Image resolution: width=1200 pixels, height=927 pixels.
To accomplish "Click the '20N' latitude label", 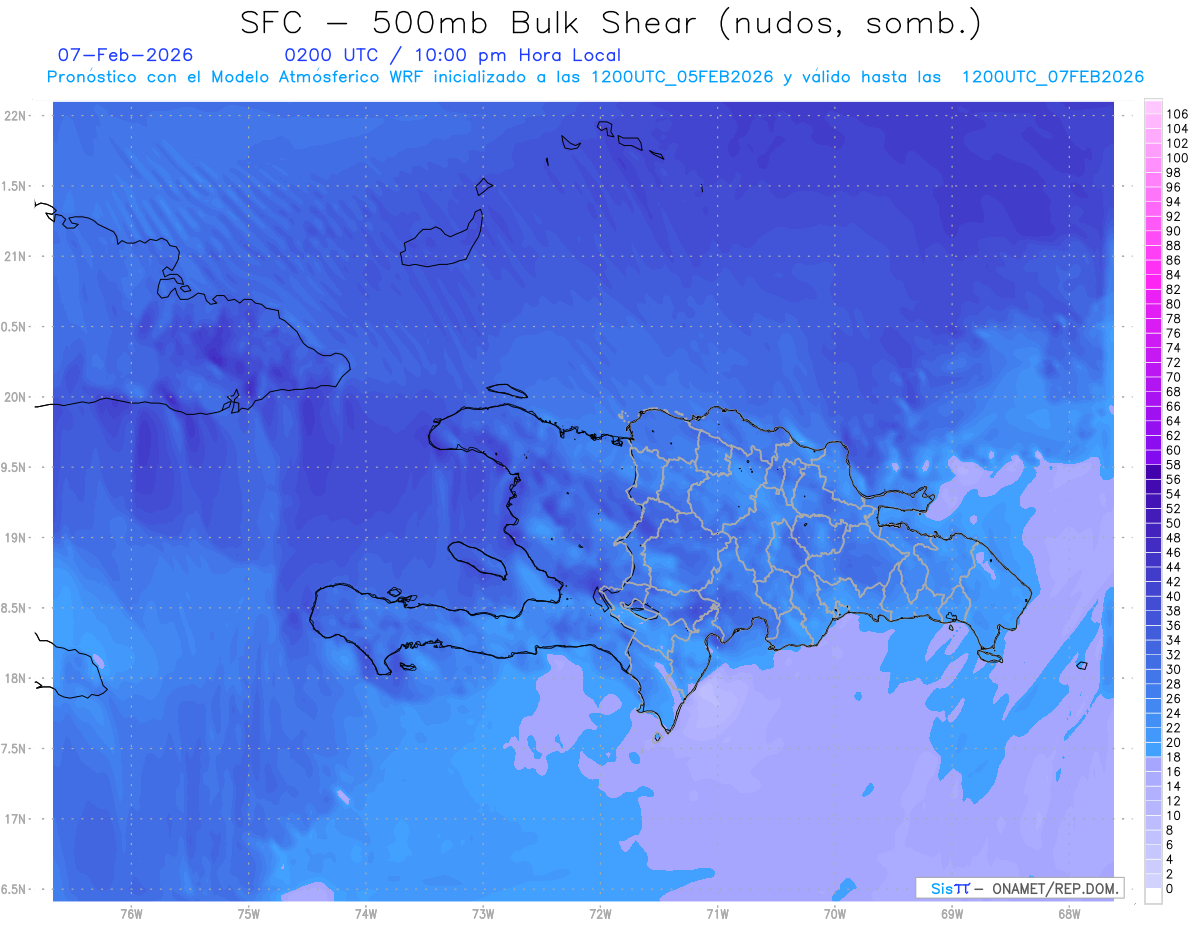I will pos(16,397).
